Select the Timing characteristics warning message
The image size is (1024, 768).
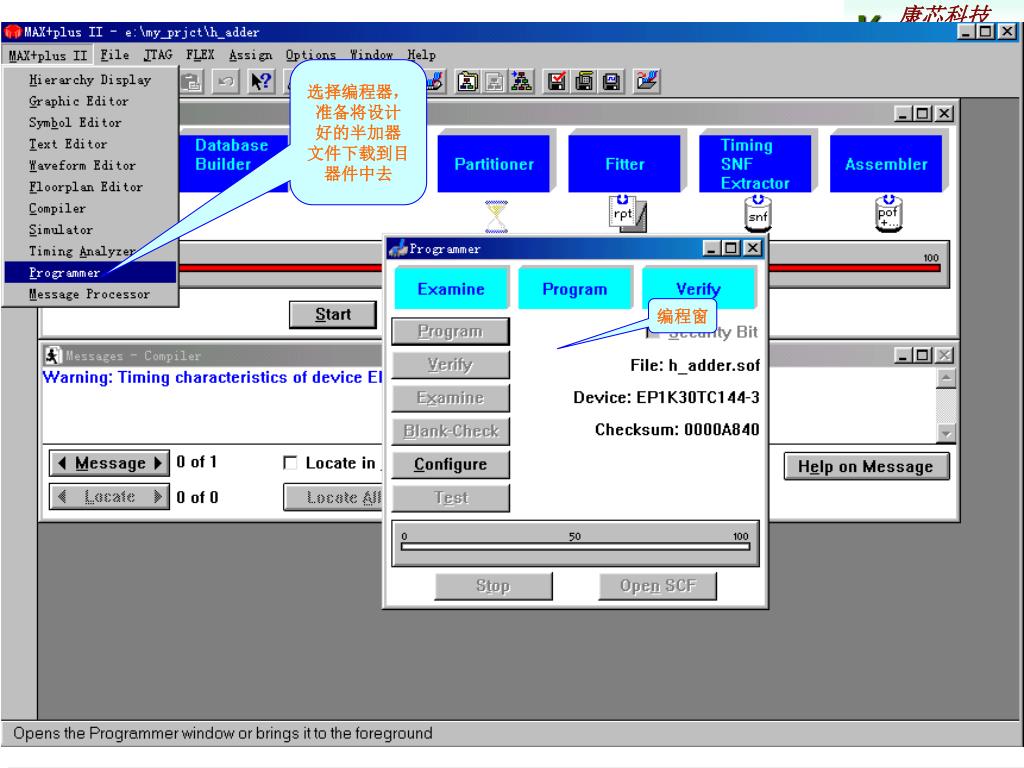212,377
